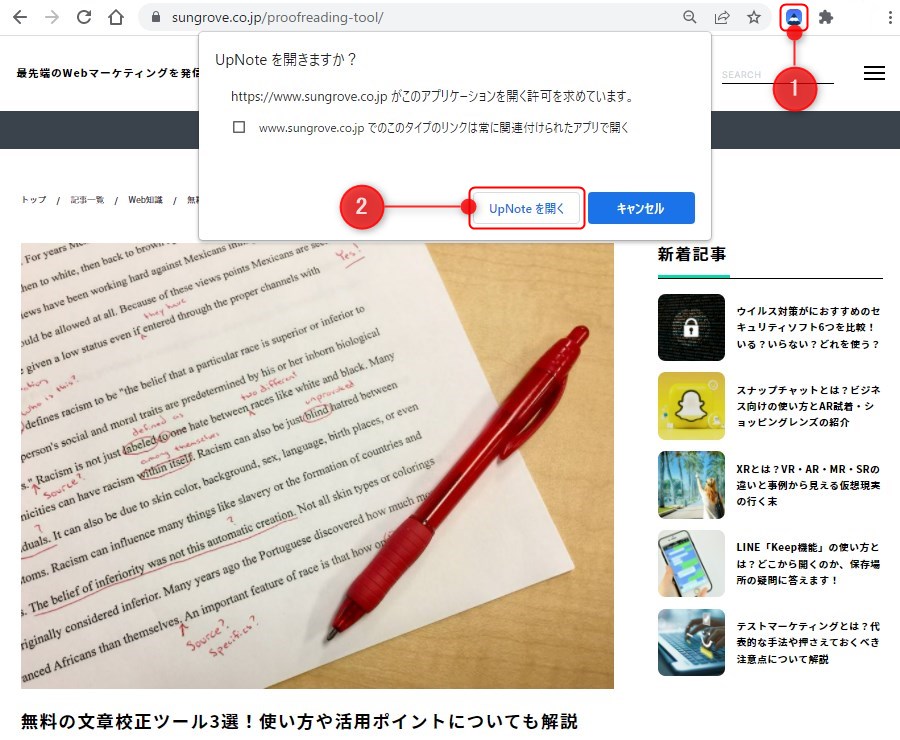
Task: Open スナップチャットとは article link
Action: pos(808,406)
